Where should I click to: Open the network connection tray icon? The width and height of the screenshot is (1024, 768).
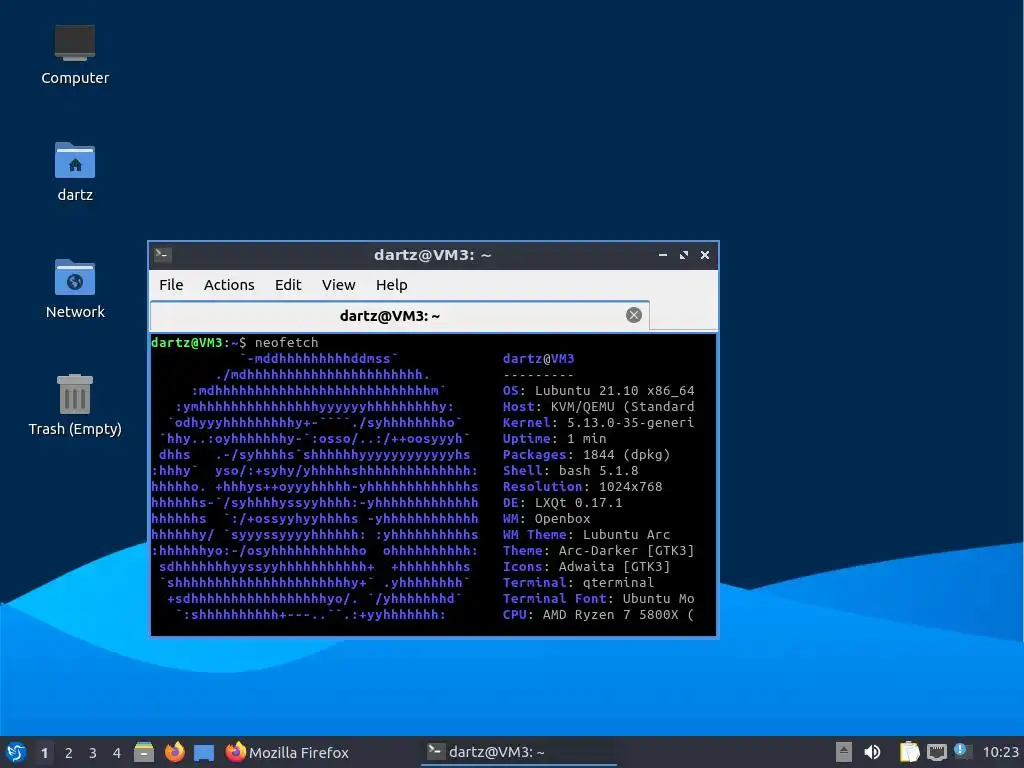[937, 752]
